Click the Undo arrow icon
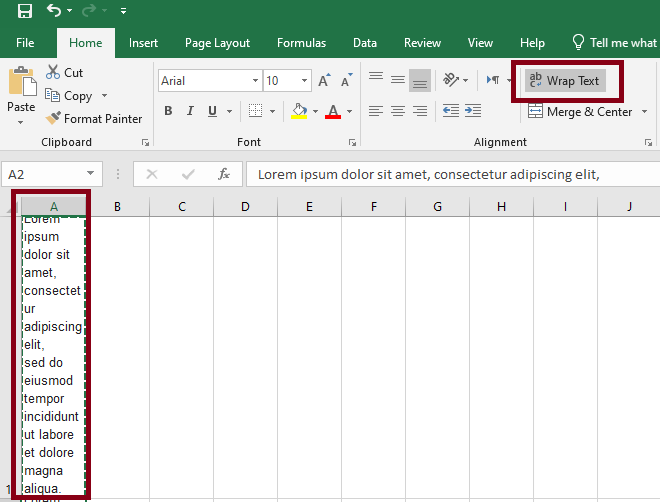This screenshot has height=502, width=660. tap(54, 11)
